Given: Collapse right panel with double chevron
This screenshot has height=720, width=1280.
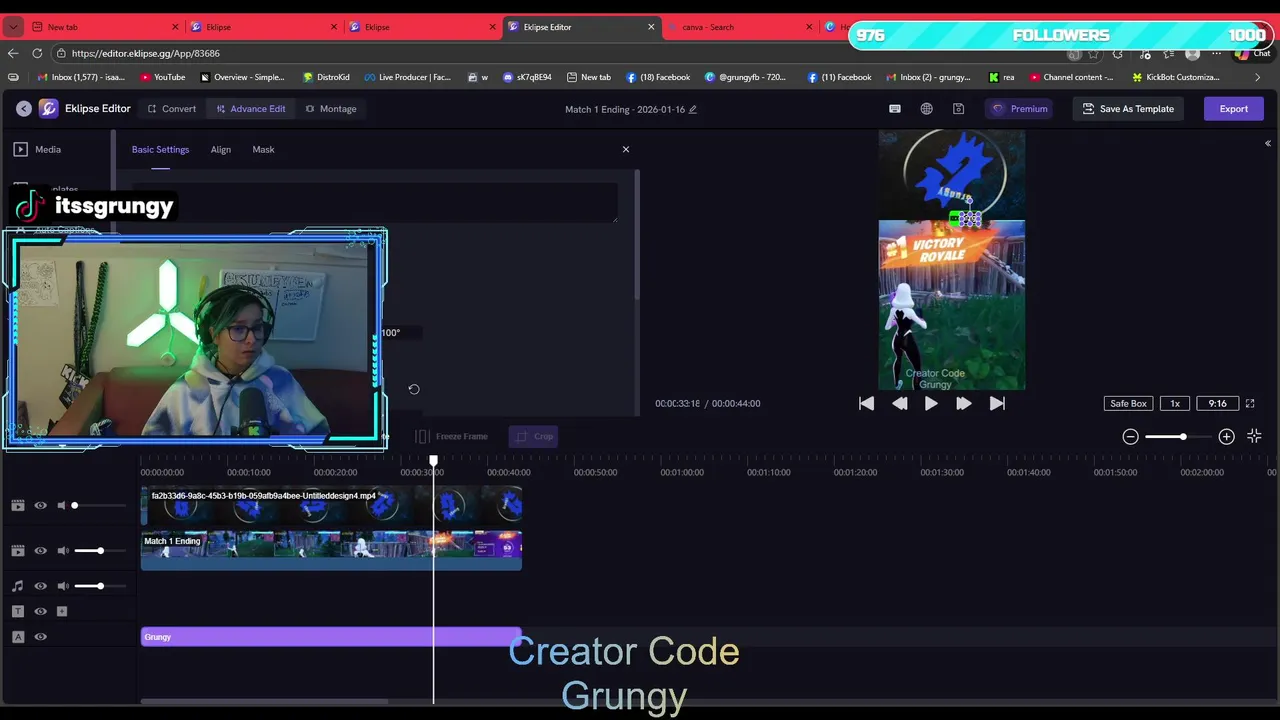Looking at the screenshot, I should click(1268, 144).
